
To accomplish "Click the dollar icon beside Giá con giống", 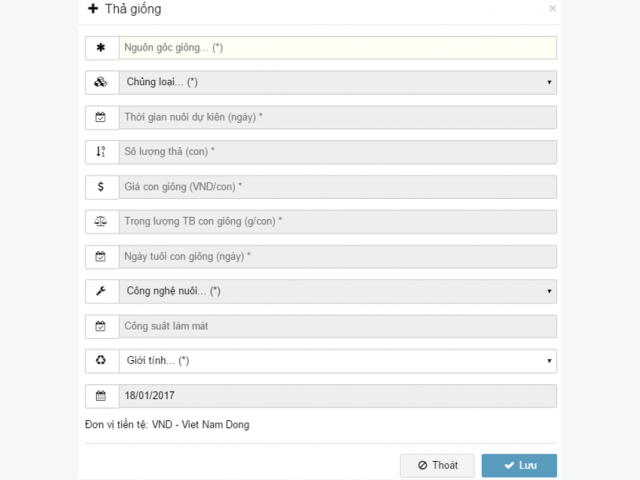I will (x=100, y=187).
